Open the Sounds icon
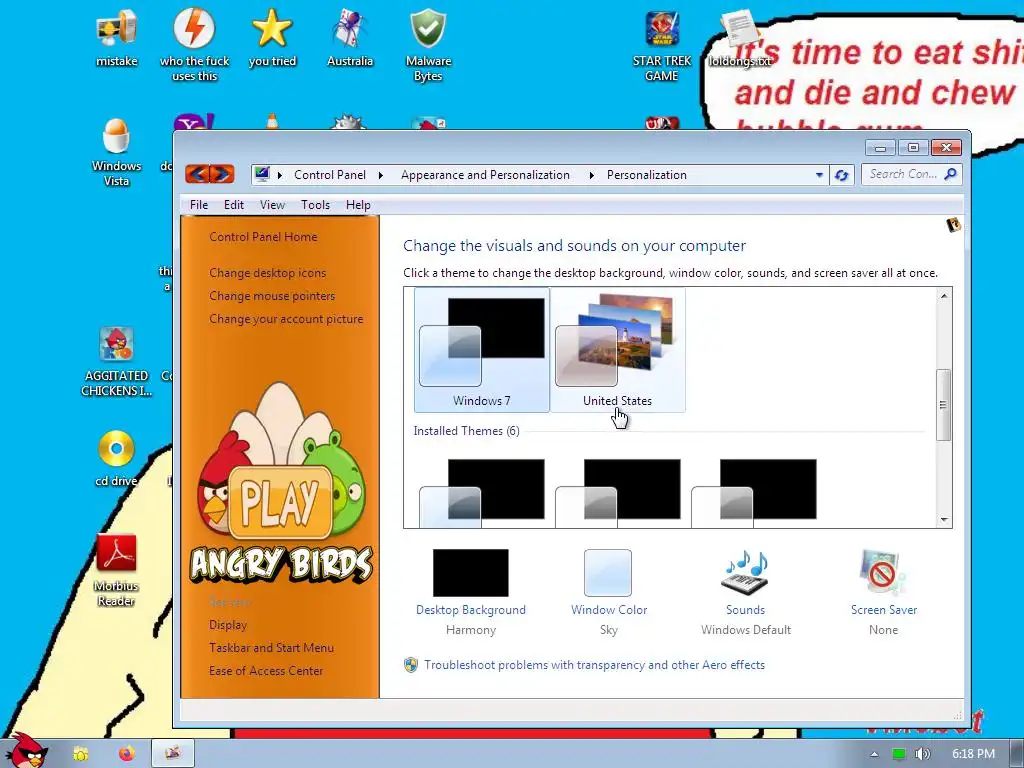The height and width of the screenshot is (768, 1024). click(745, 573)
